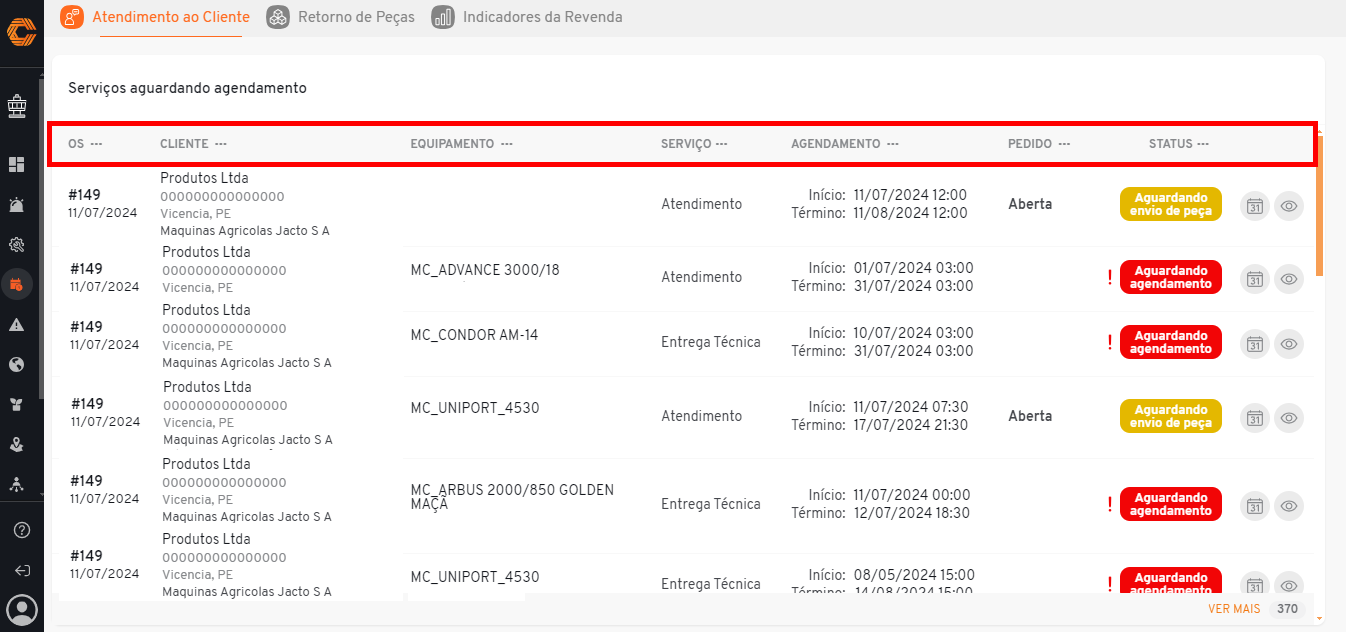Click 'Início: 01/07/2024 03:00' date

[891, 268]
